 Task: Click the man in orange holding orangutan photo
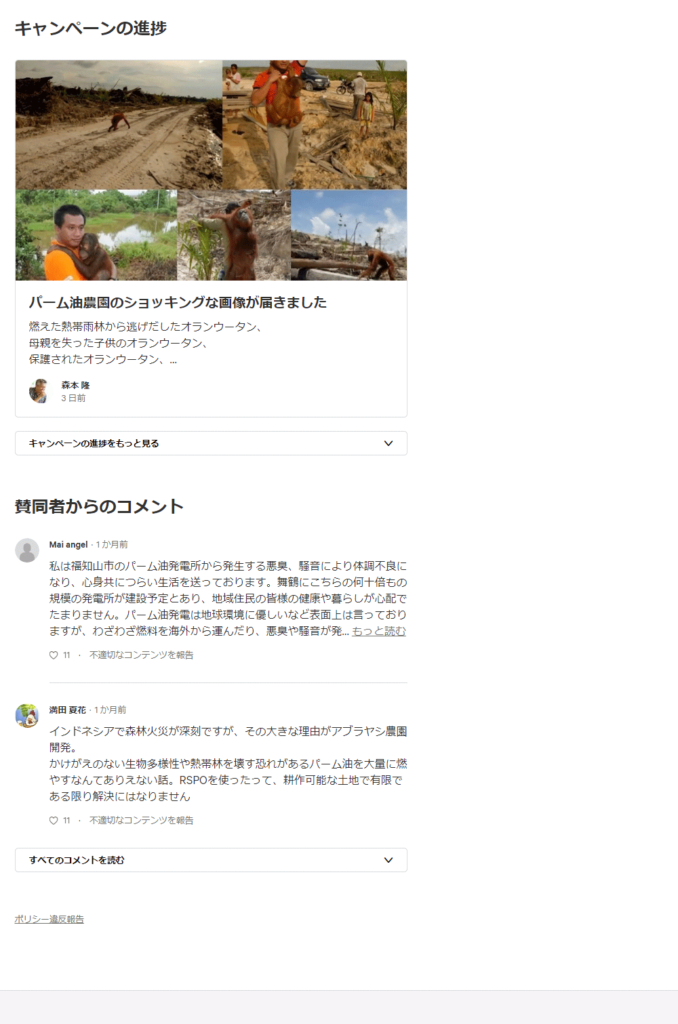pos(96,235)
